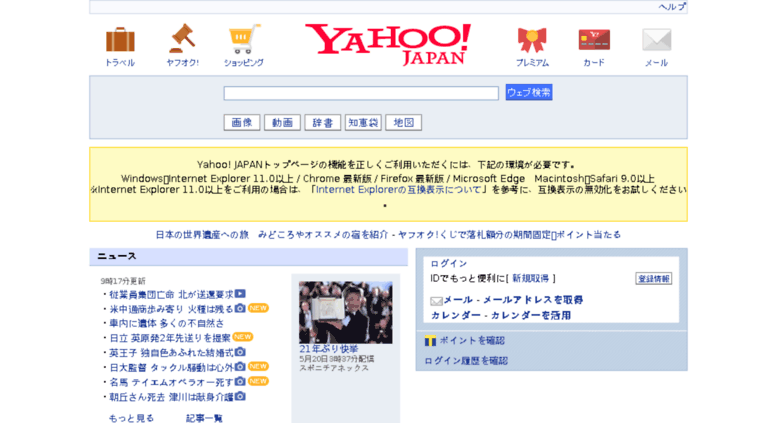
Task: Click the camera icon after 英王子 headline
Action: (240, 352)
